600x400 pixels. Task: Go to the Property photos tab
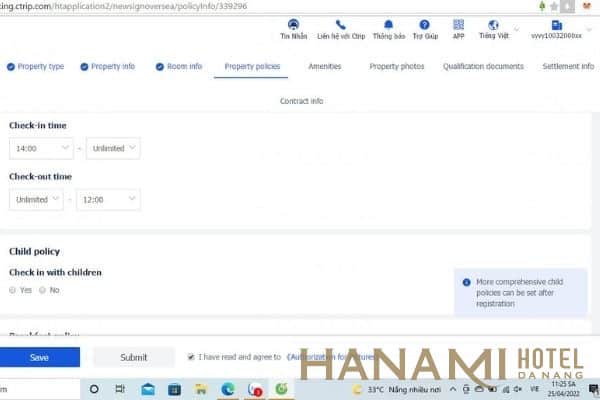point(396,67)
